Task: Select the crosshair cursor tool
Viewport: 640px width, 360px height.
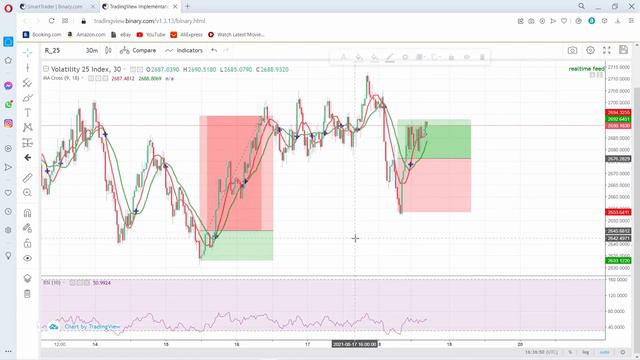Action: (x=27, y=52)
